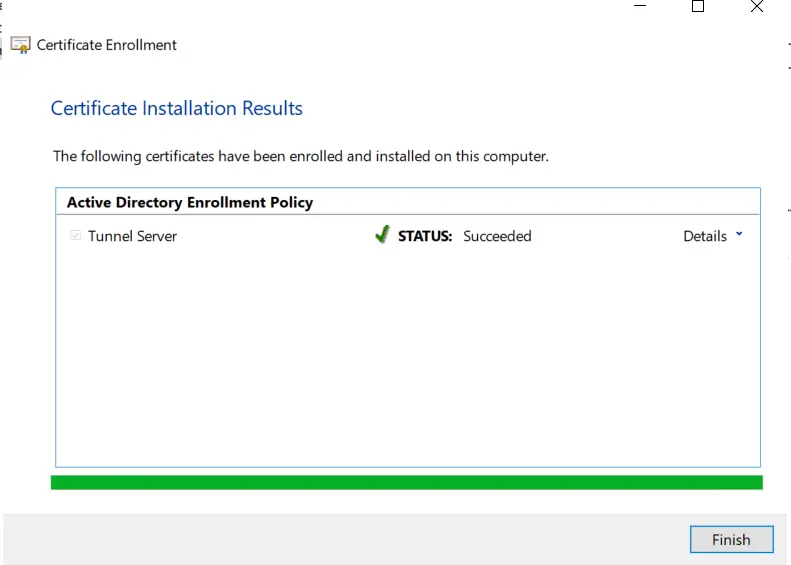Screen dimensions: 791x565
Task: Click the Certificate Installation Results heading
Action: coord(177,108)
